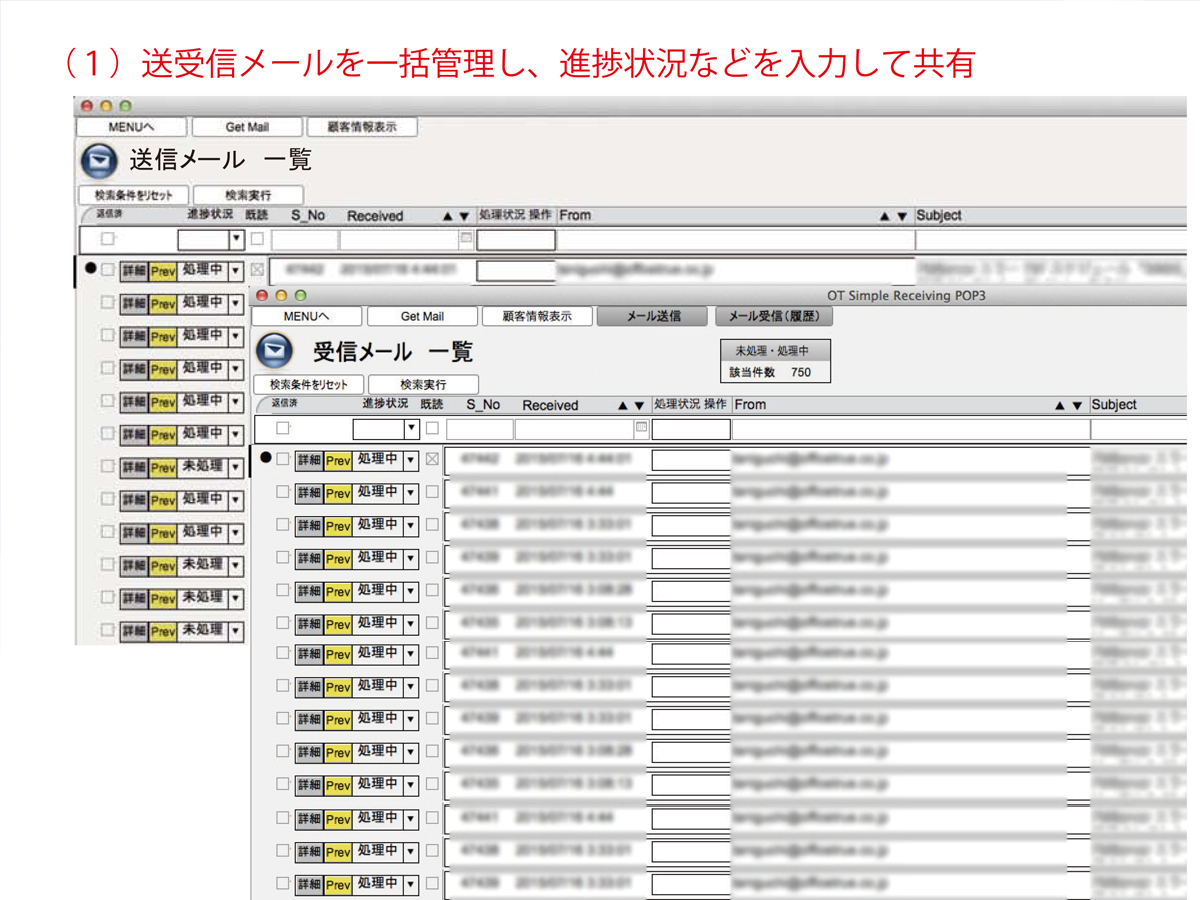Click the envelope icon beside 受信メール 一覧 heading
This screenshot has width=1200, height=900.
coord(276,351)
